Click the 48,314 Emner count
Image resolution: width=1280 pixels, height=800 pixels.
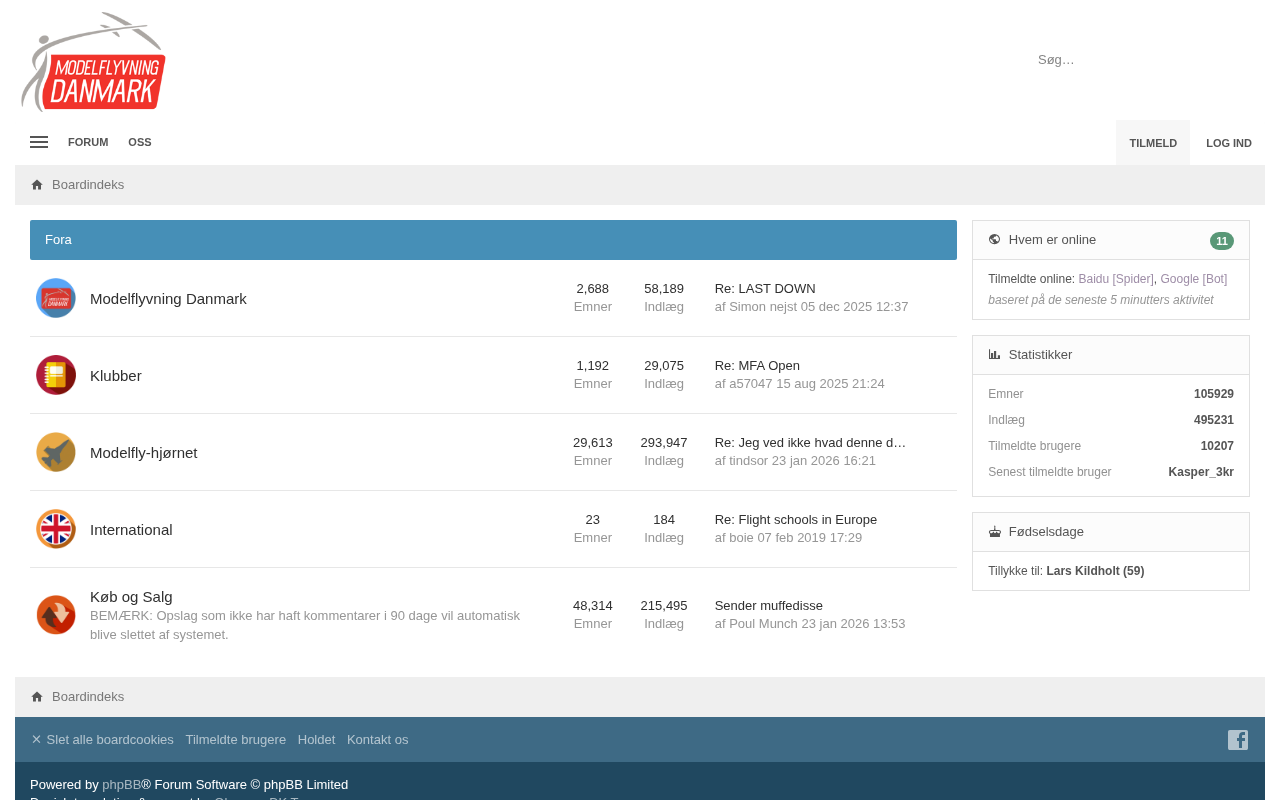pyautogui.click(x=593, y=606)
